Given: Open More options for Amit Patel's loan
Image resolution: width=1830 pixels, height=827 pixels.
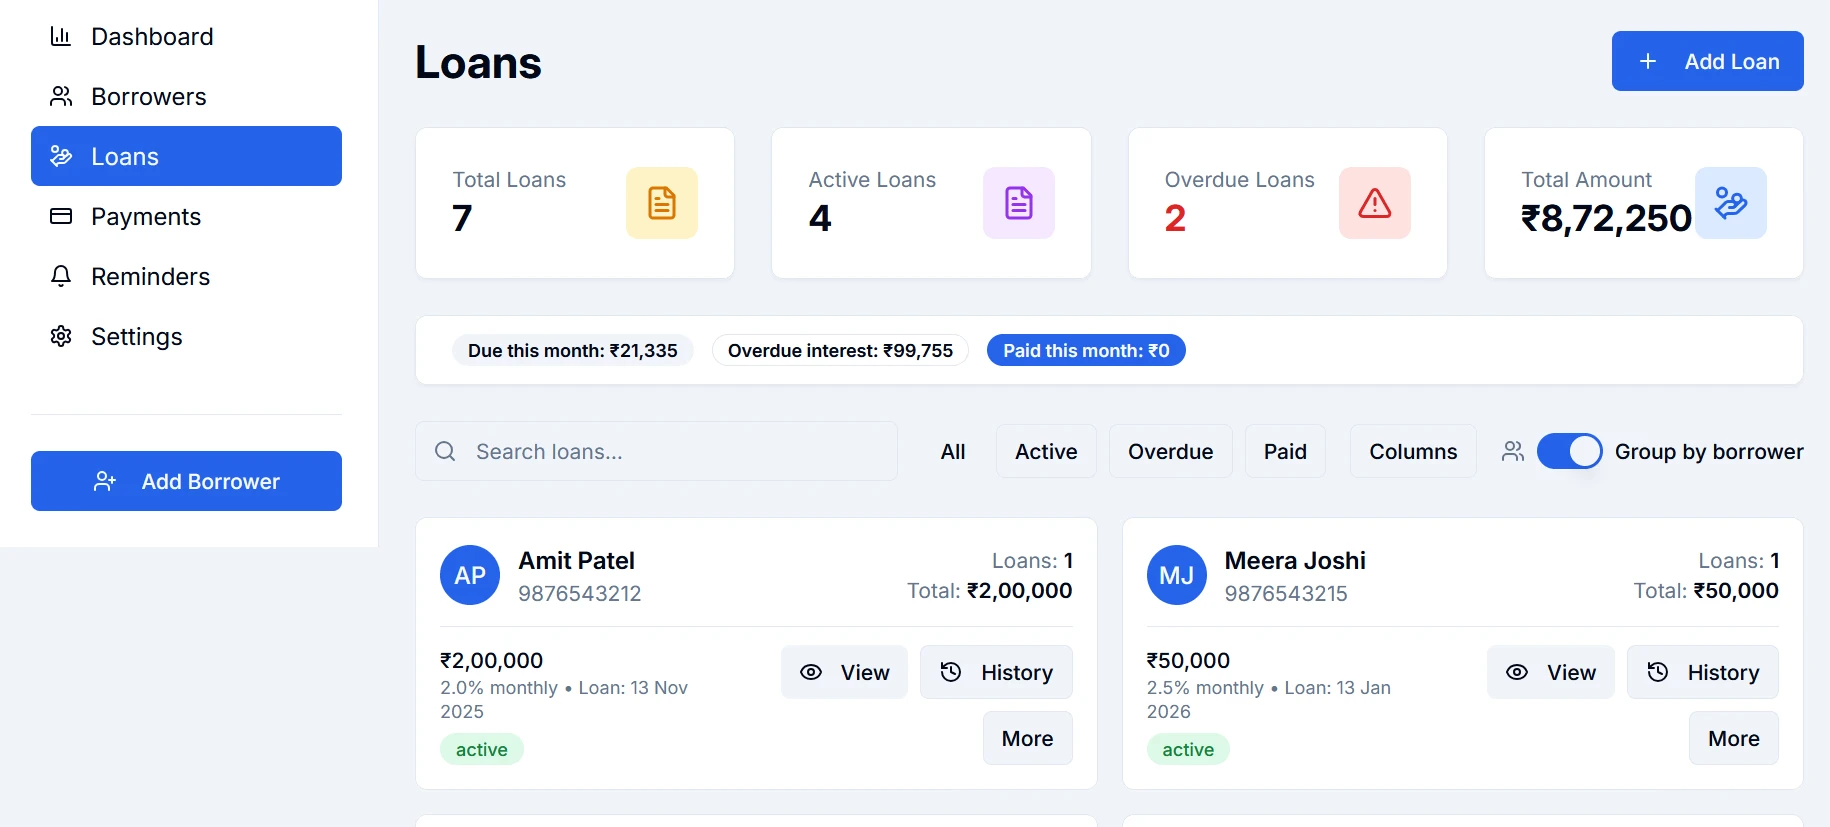Looking at the screenshot, I should coord(1027,738).
